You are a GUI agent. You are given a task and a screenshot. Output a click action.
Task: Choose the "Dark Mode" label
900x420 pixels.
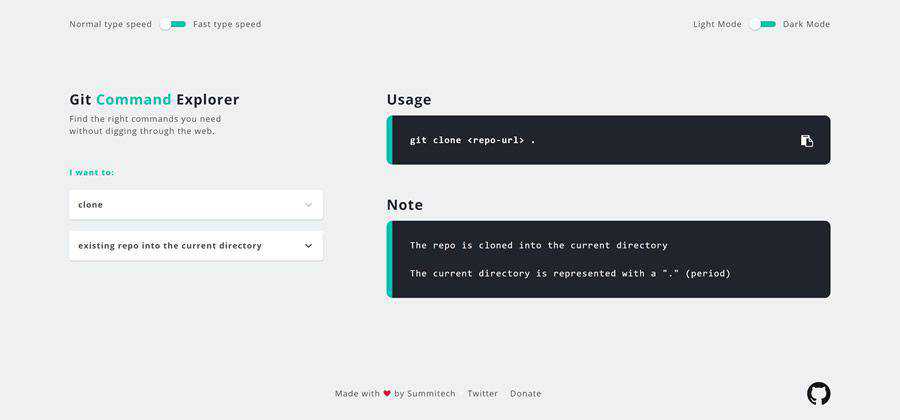click(x=806, y=24)
